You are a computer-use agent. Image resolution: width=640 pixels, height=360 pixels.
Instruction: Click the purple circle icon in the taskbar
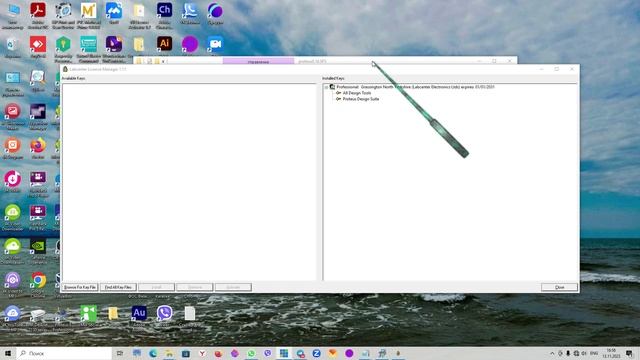pyautogui.click(x=349, y=353)
